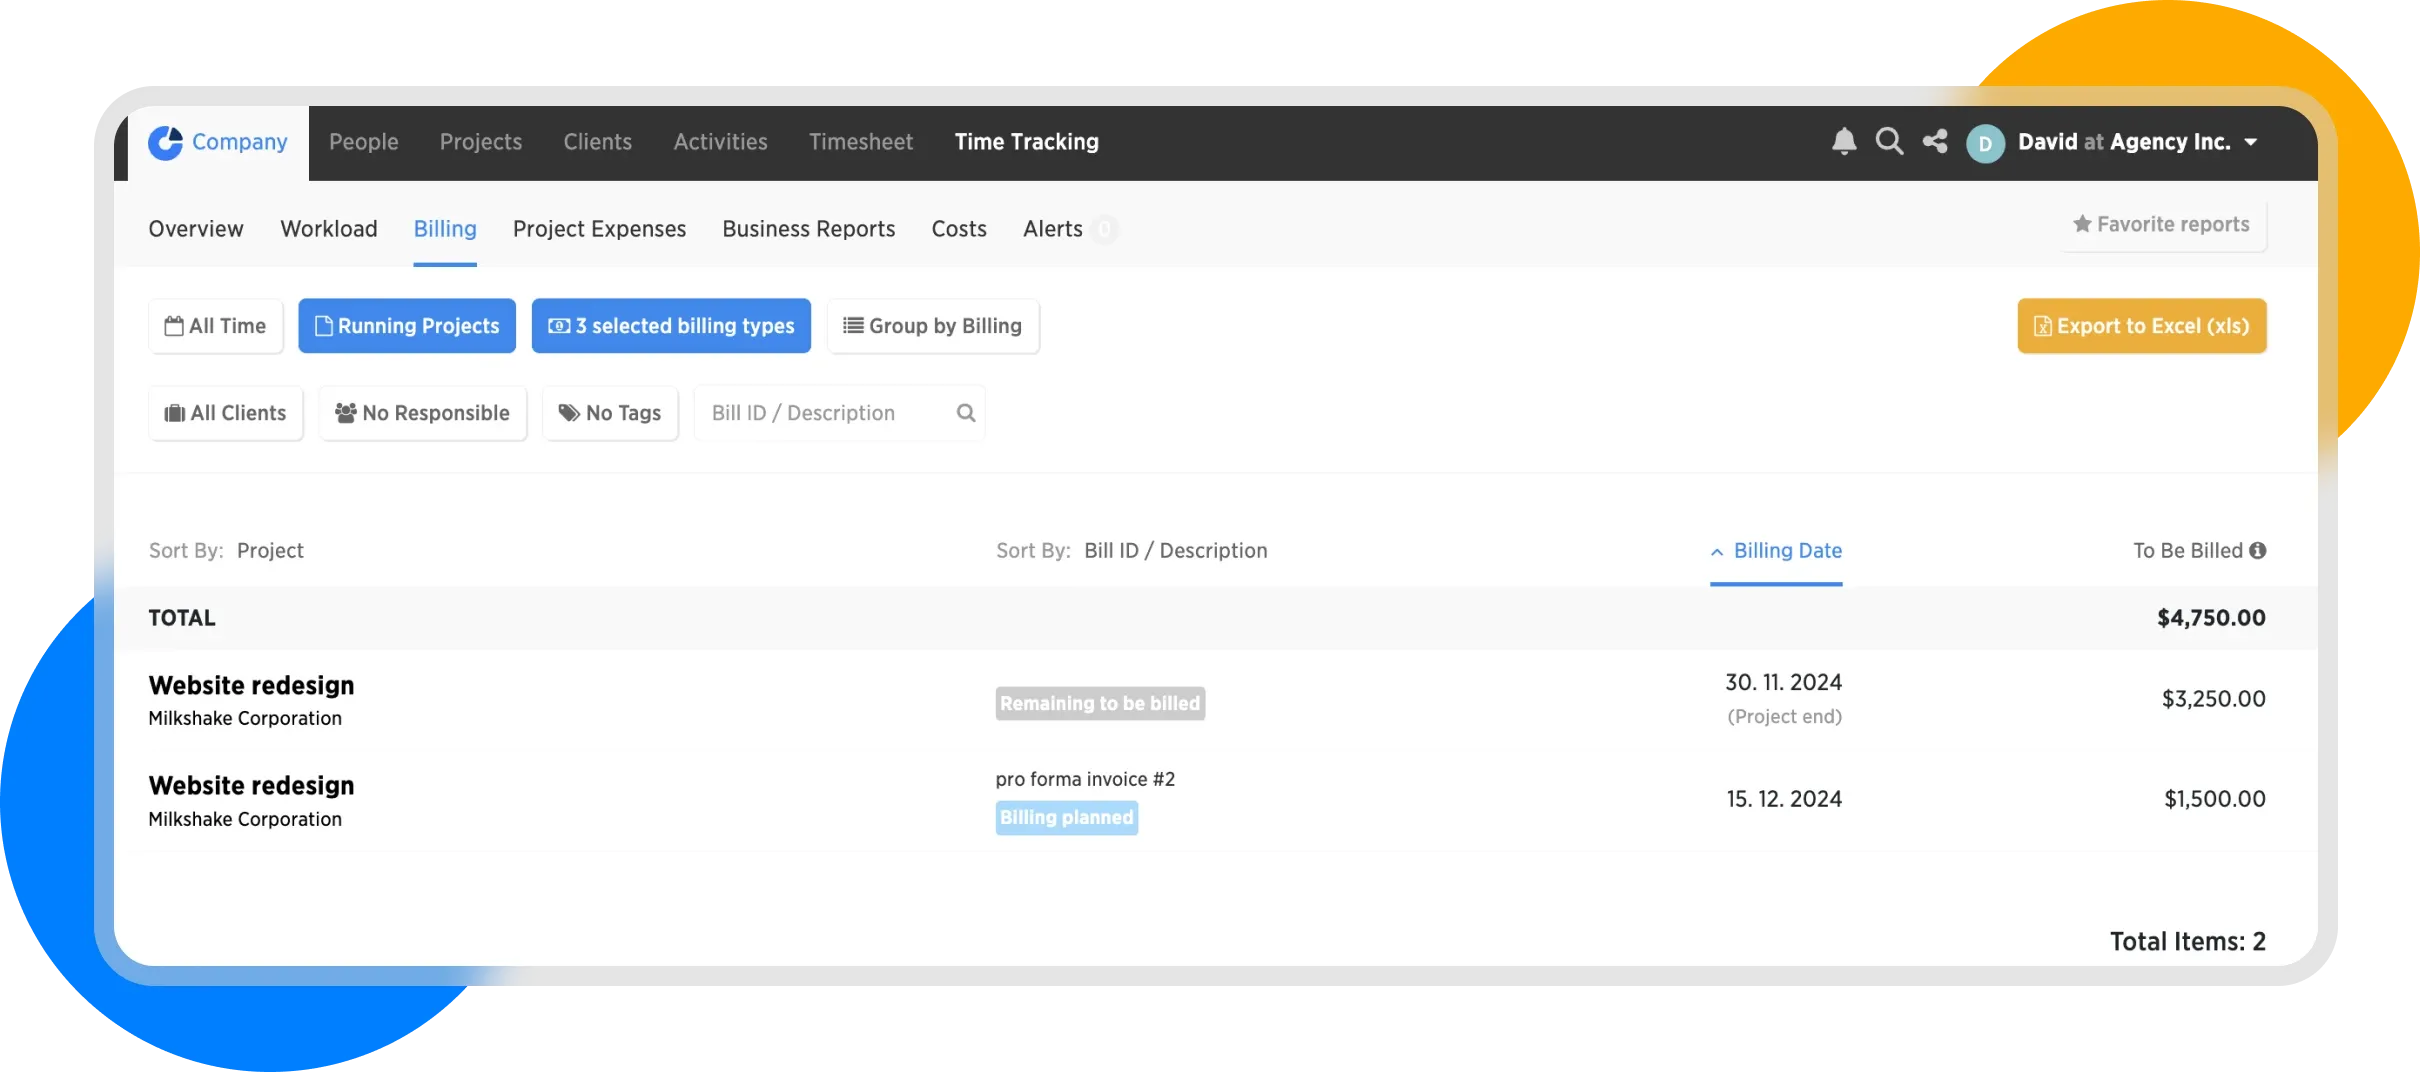Viewport: 2420px width, 1072px height.
Task: Click the Bill ID / Description input field
Action: (x=825, y=413)
